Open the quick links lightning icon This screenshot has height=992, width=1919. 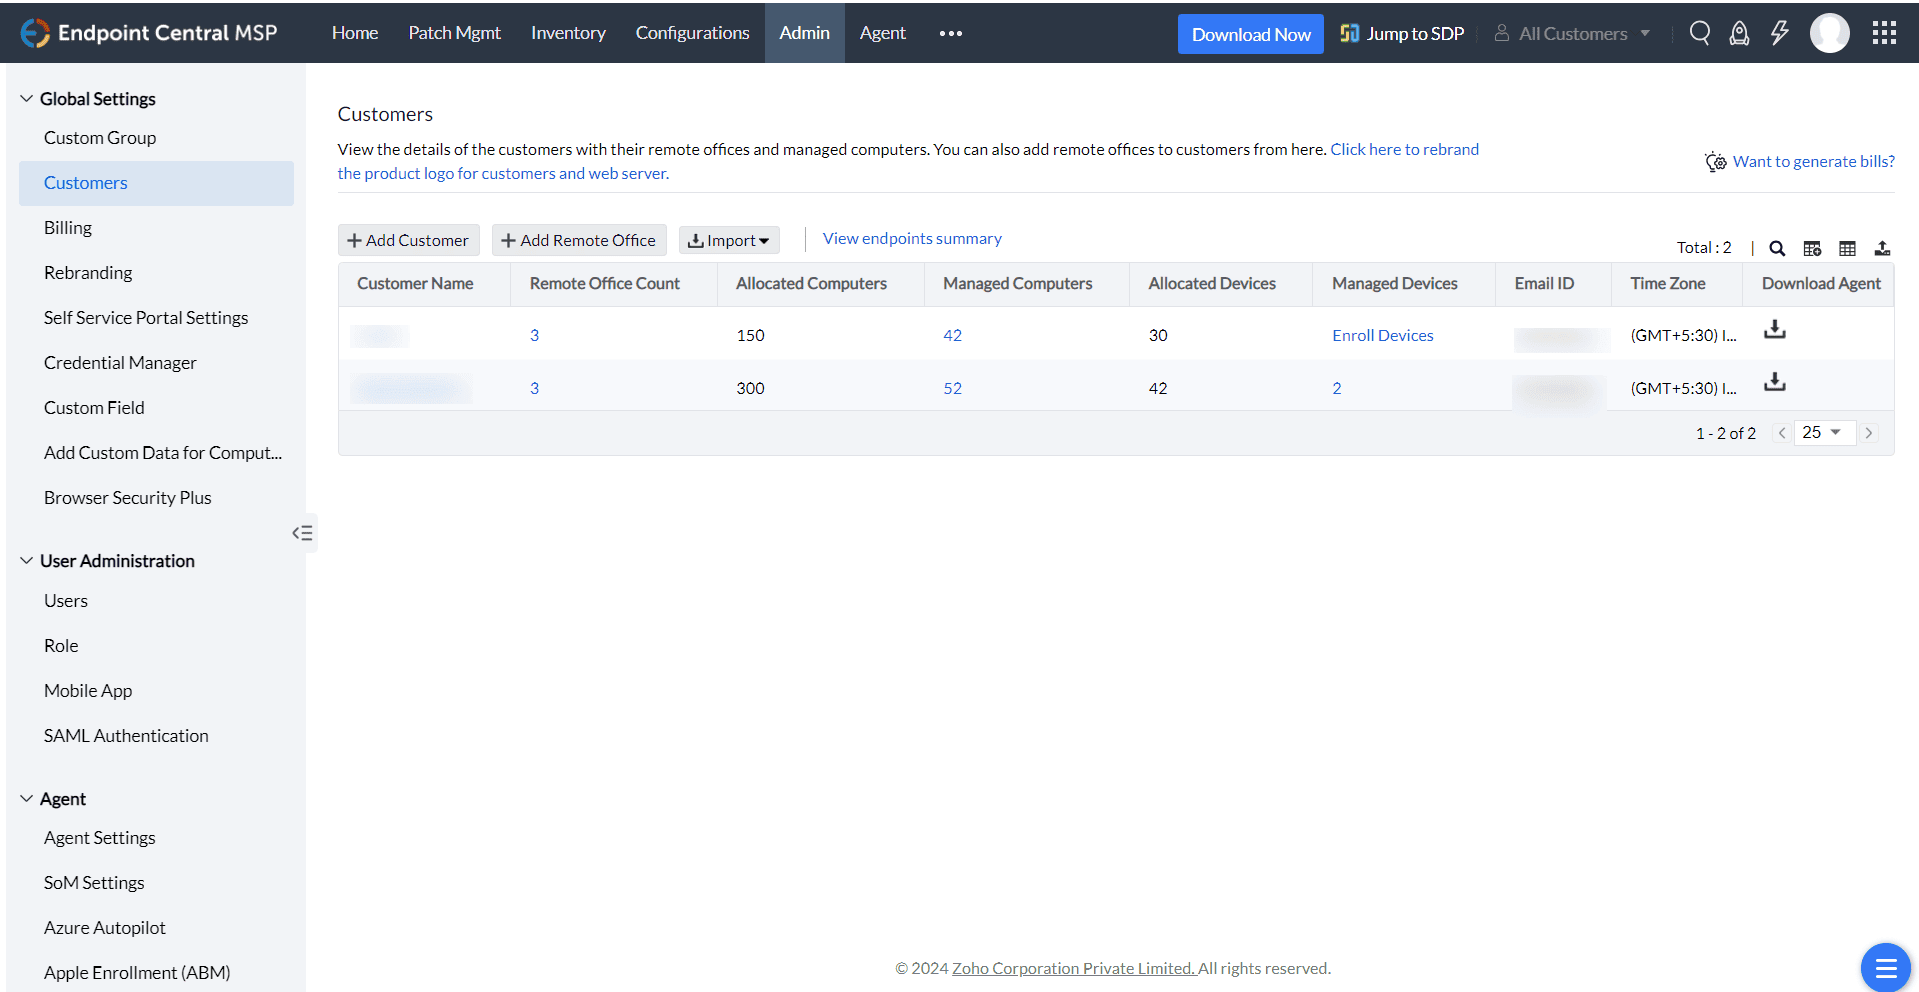pyautogui.click(x=1780, y=33)
